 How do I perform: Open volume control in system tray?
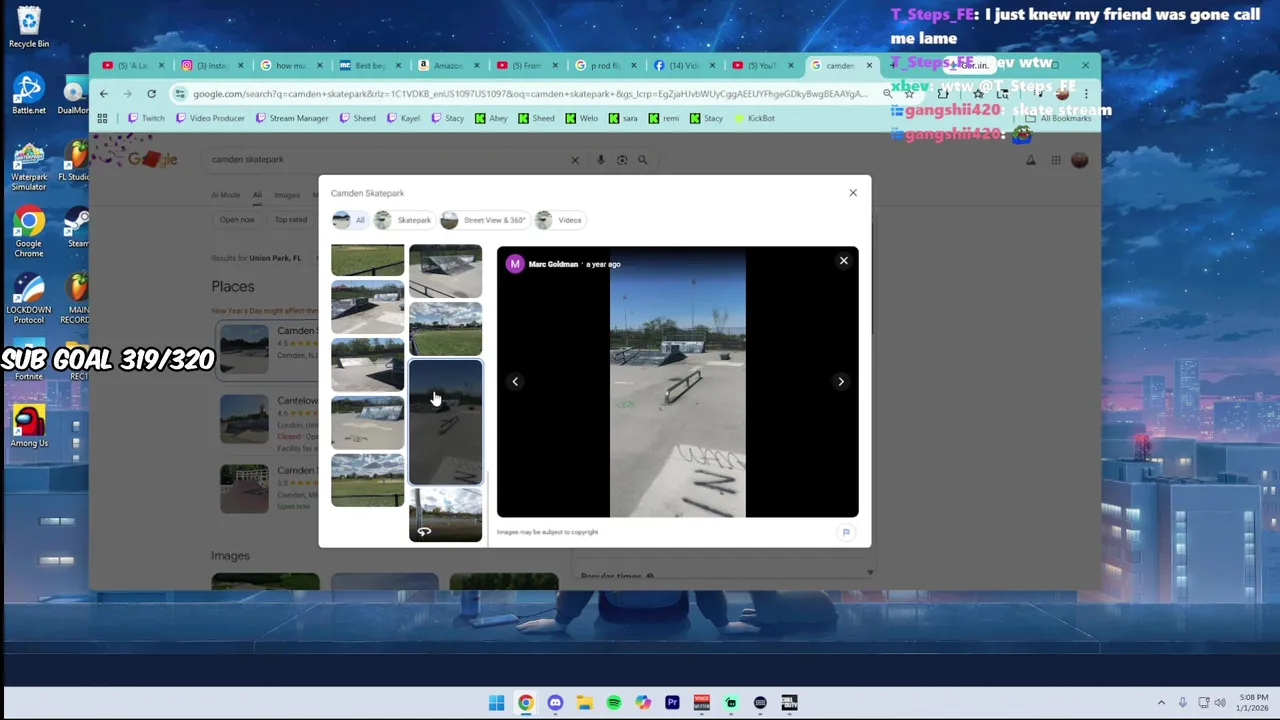point(1220,703)
